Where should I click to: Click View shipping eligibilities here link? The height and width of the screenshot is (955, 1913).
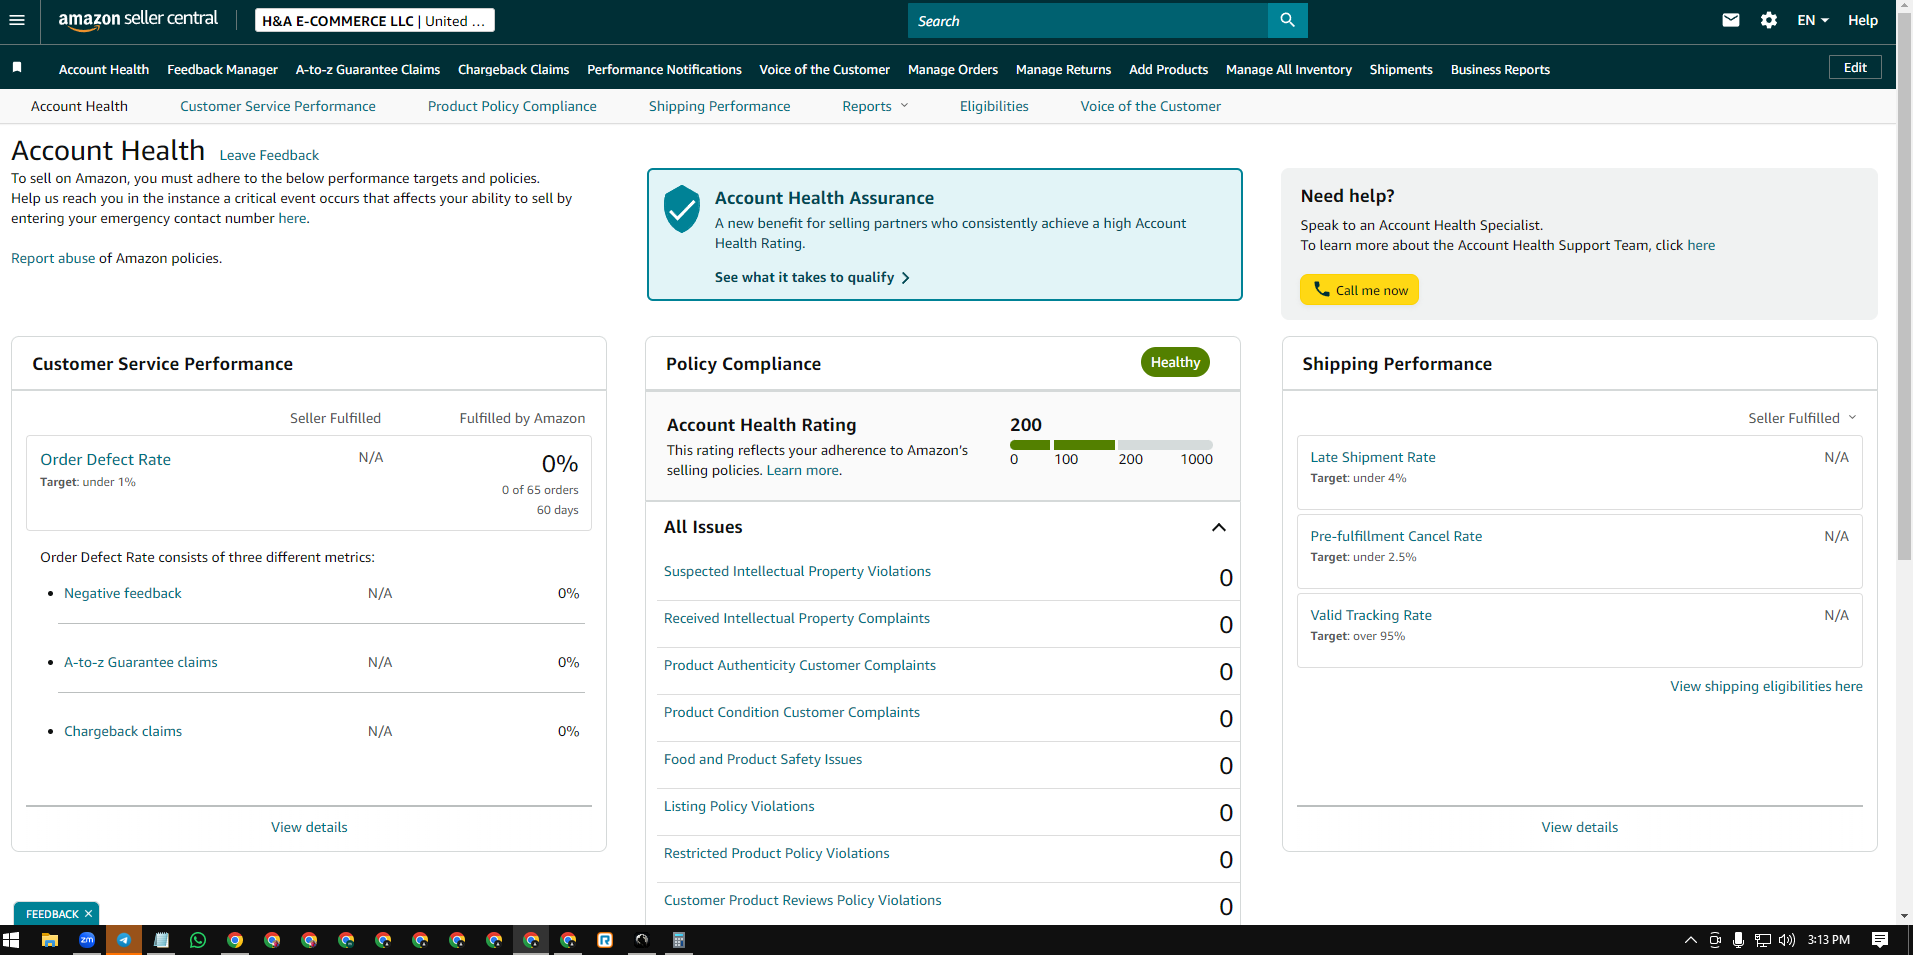click(1766, 686)
